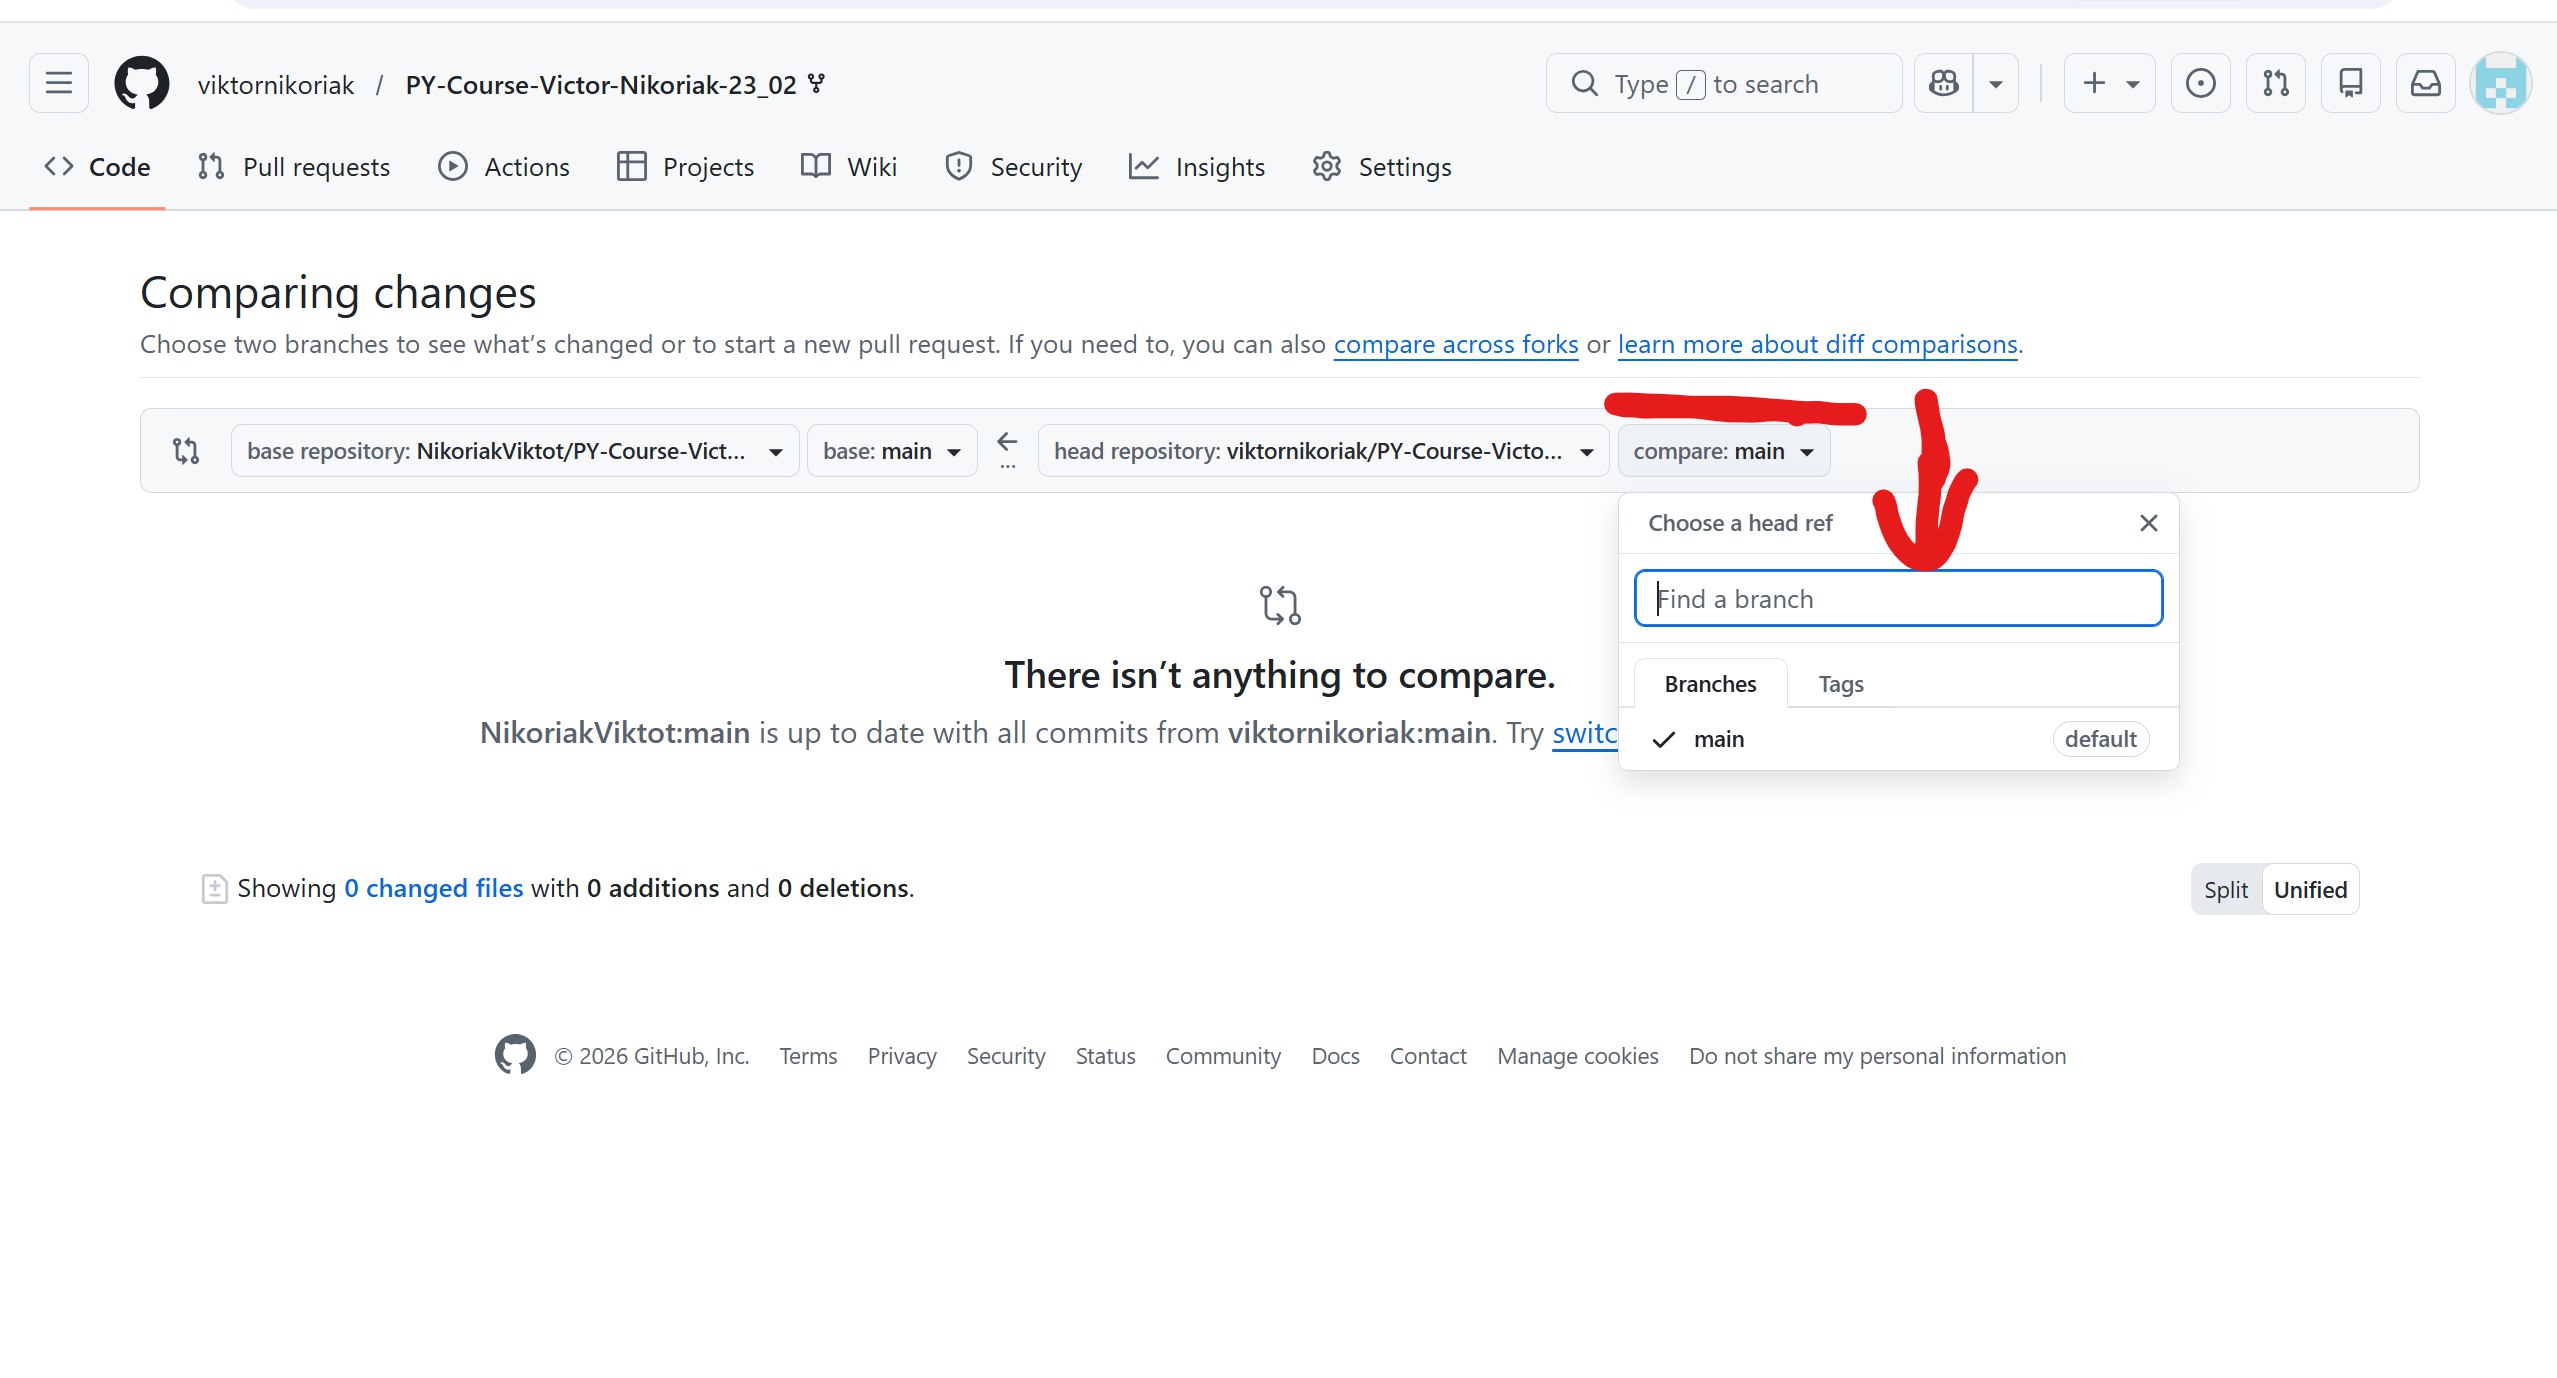
Task: Click the GitHub Octocat home logo
Action: (x=142, y=83)
